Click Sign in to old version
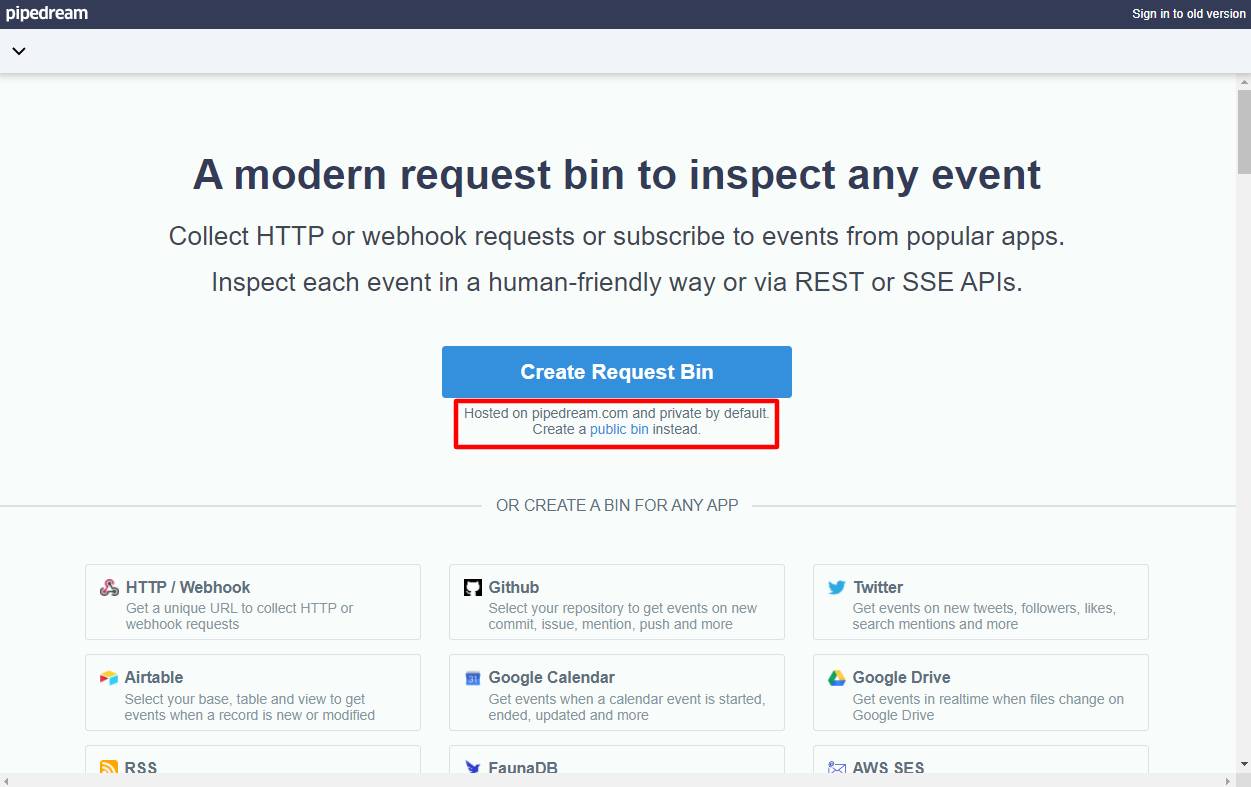This screenshot has width=1251, height=787. pyautogui.click(x=1189, y=14)
